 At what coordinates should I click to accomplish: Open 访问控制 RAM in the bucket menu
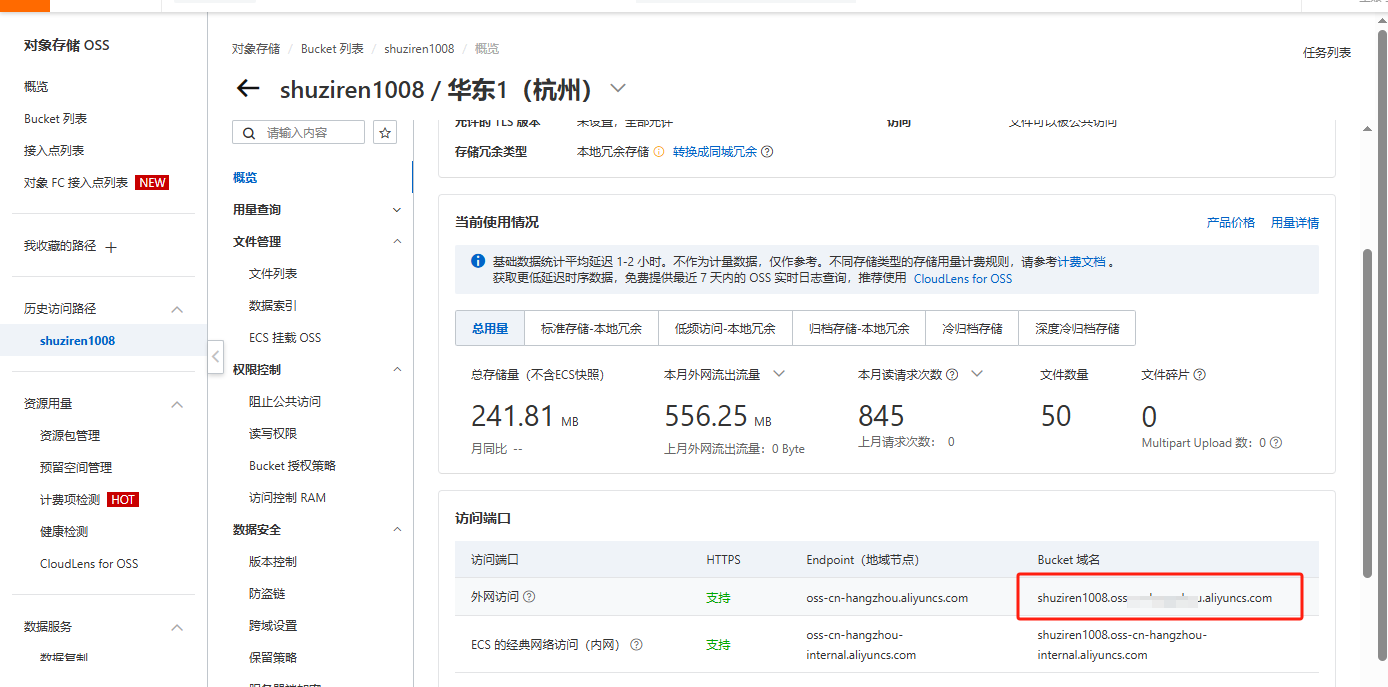tap(287, 498)
